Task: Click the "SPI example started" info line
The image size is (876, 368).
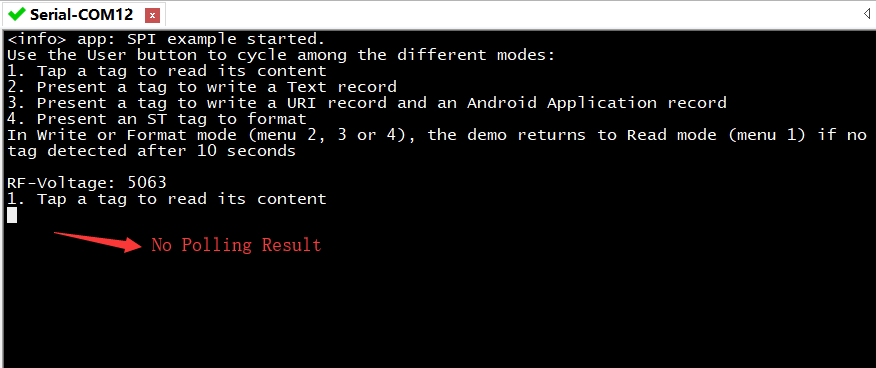Action: 166,39
